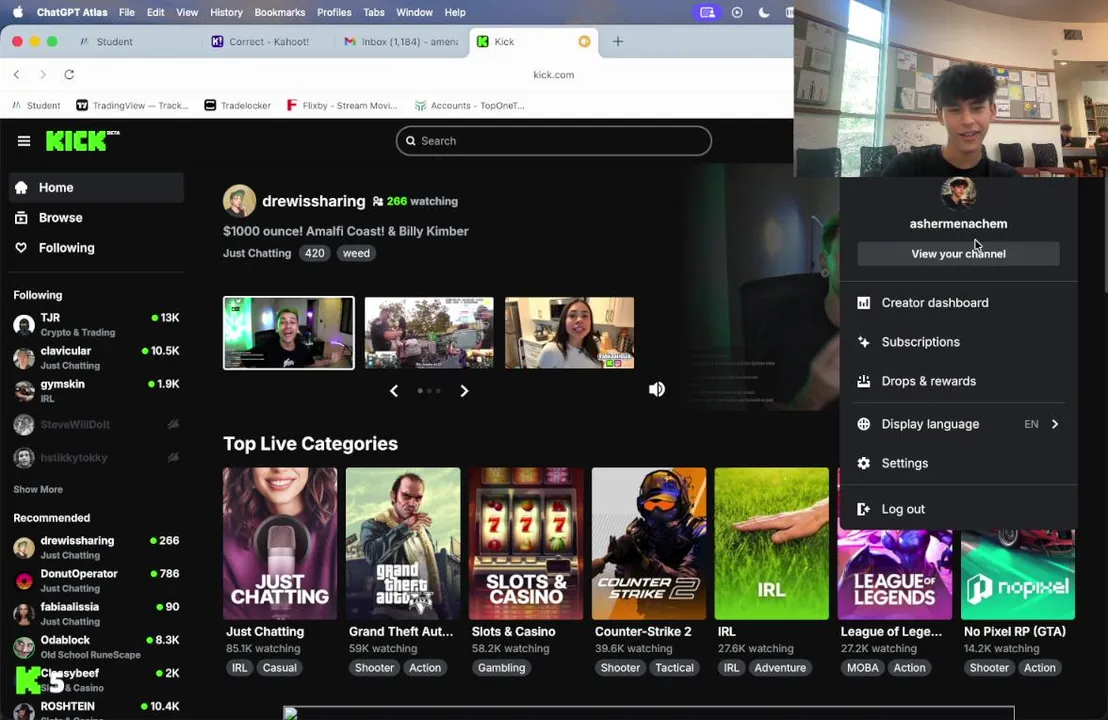Select first featured stream thumbnail
1108x720 pixels.
(x=288, y=333)
